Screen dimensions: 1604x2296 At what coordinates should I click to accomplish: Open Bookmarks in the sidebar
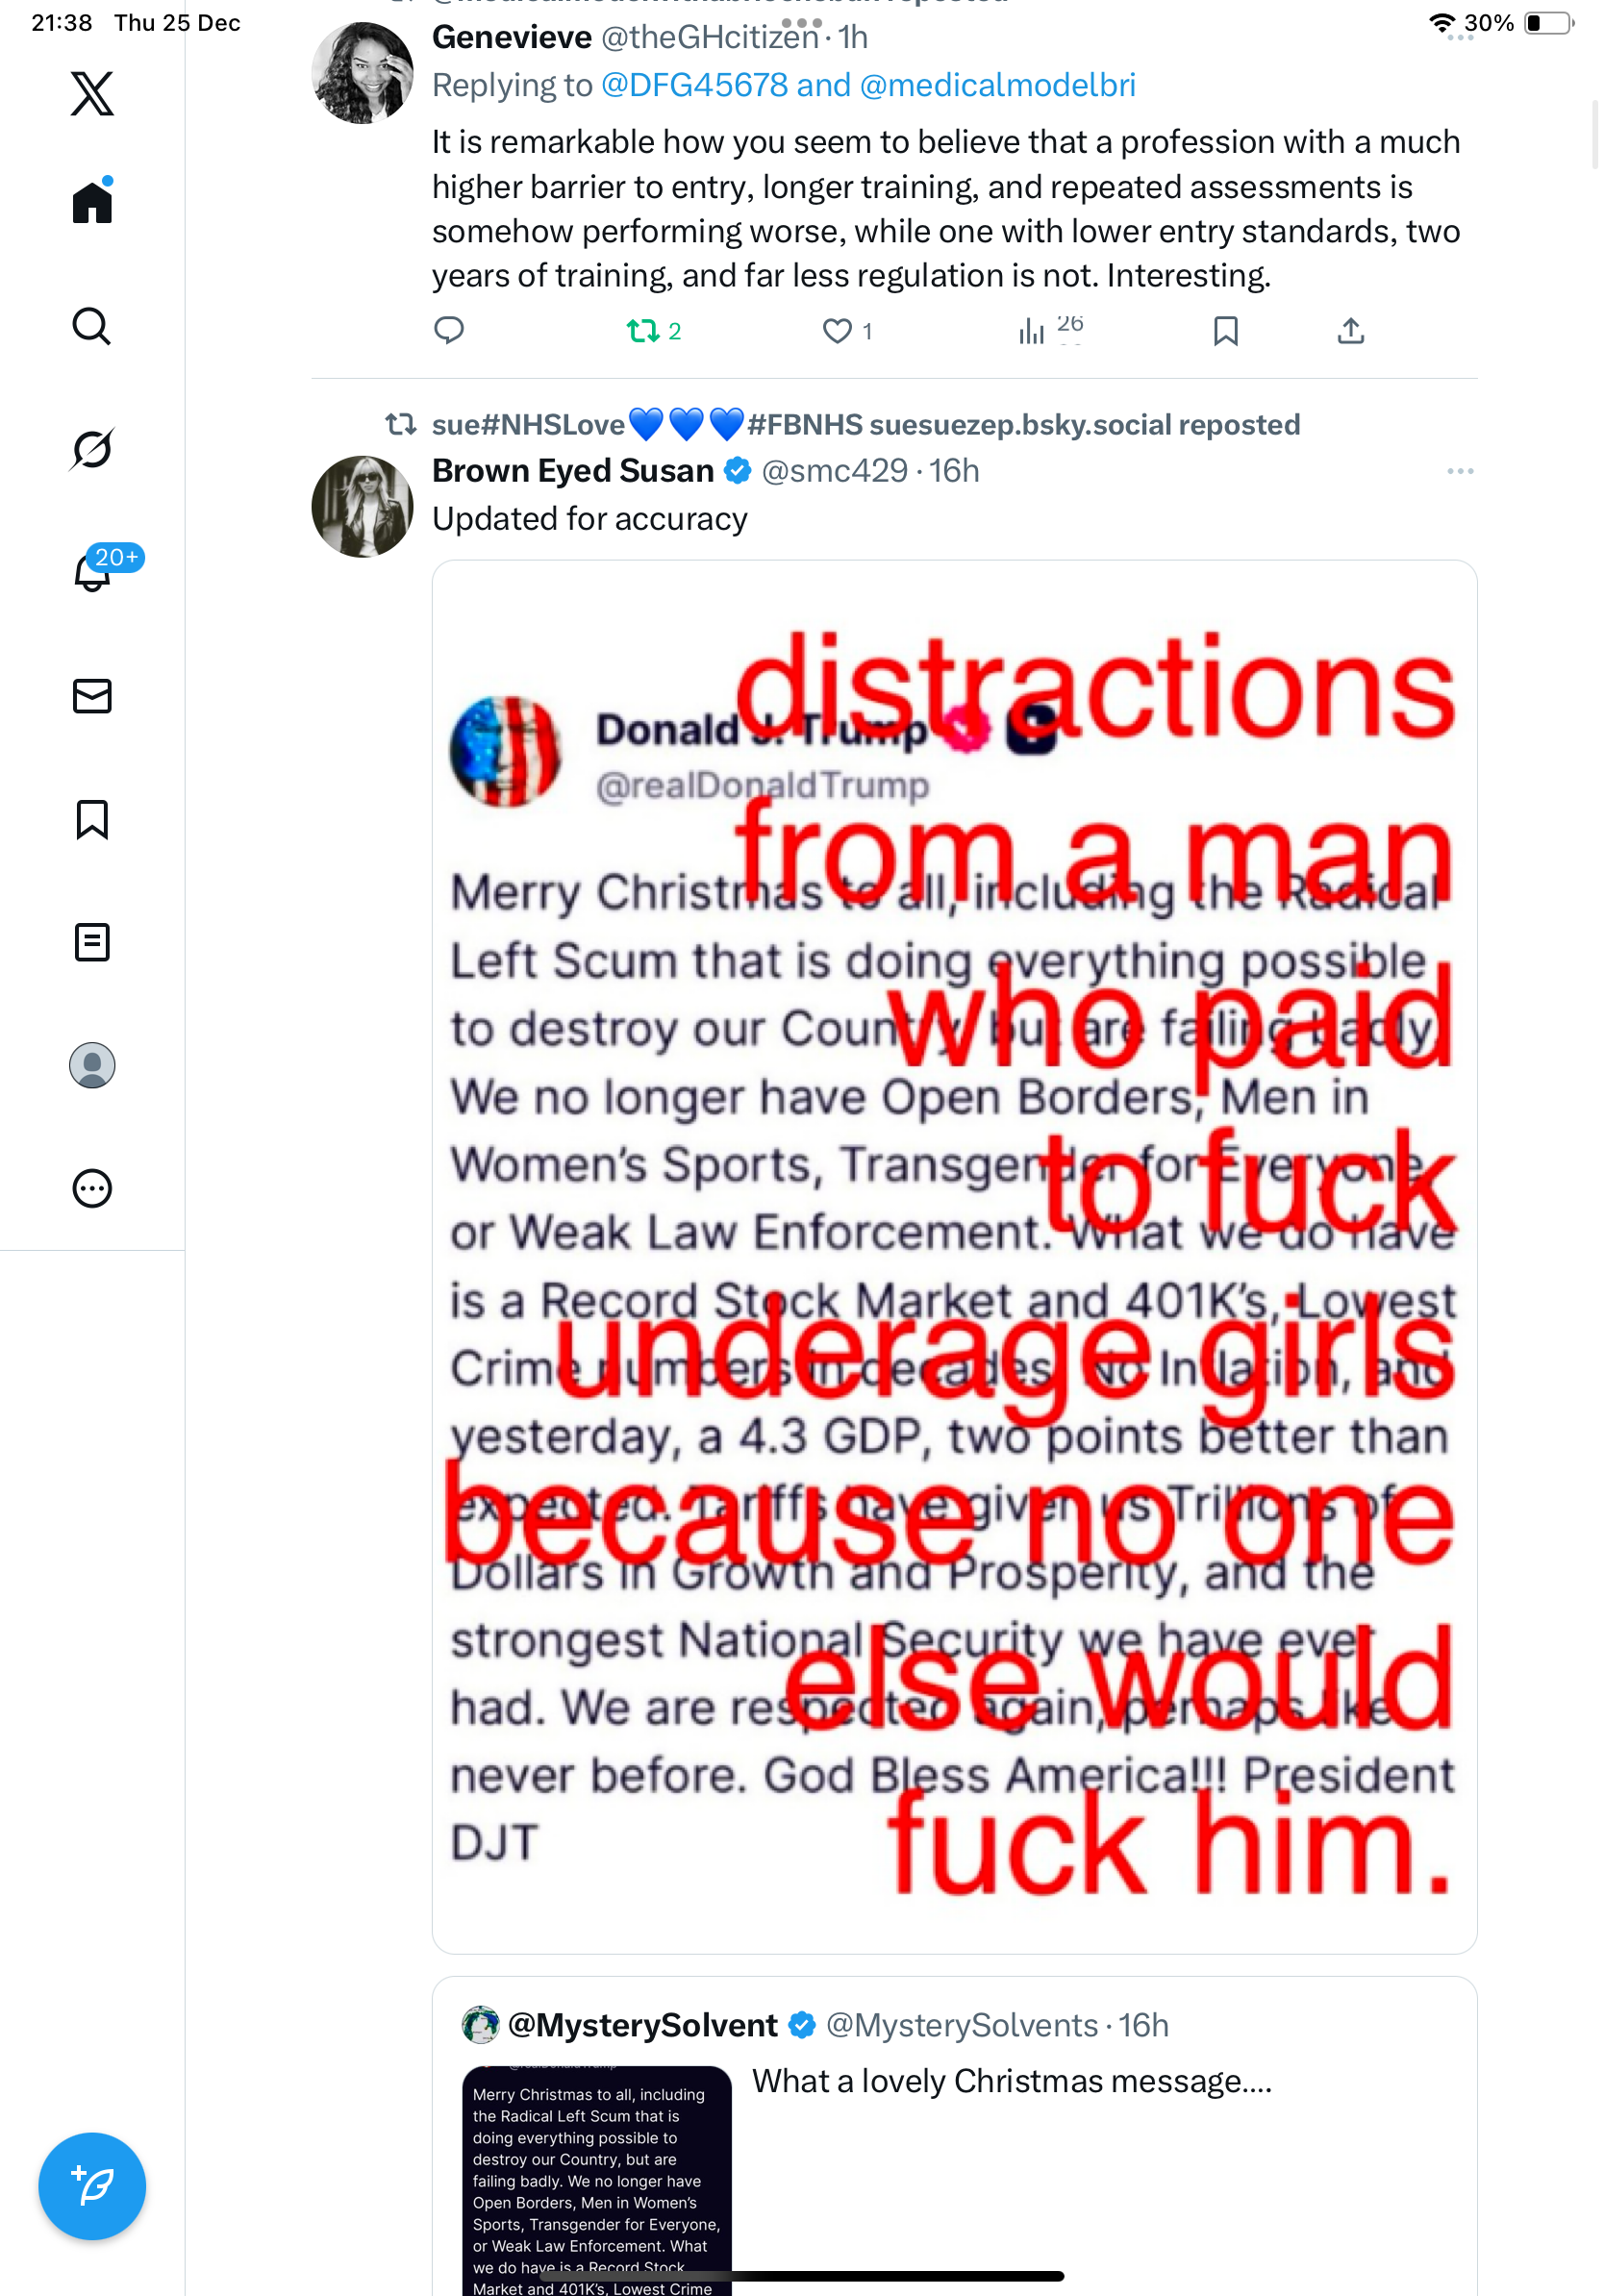[x=92, y=819]
